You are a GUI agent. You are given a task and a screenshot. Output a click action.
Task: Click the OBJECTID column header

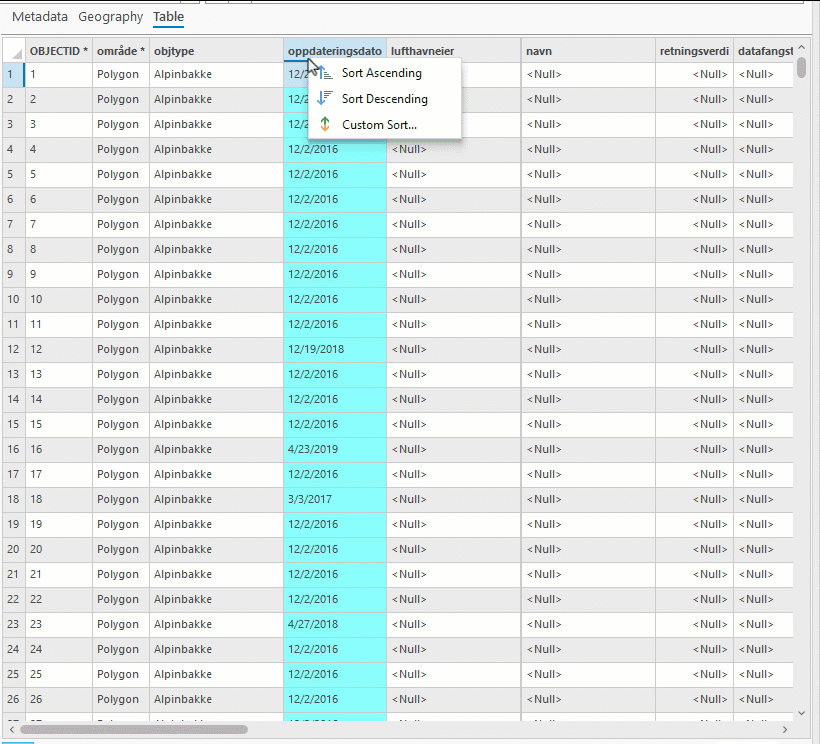(x=59, y=51)
